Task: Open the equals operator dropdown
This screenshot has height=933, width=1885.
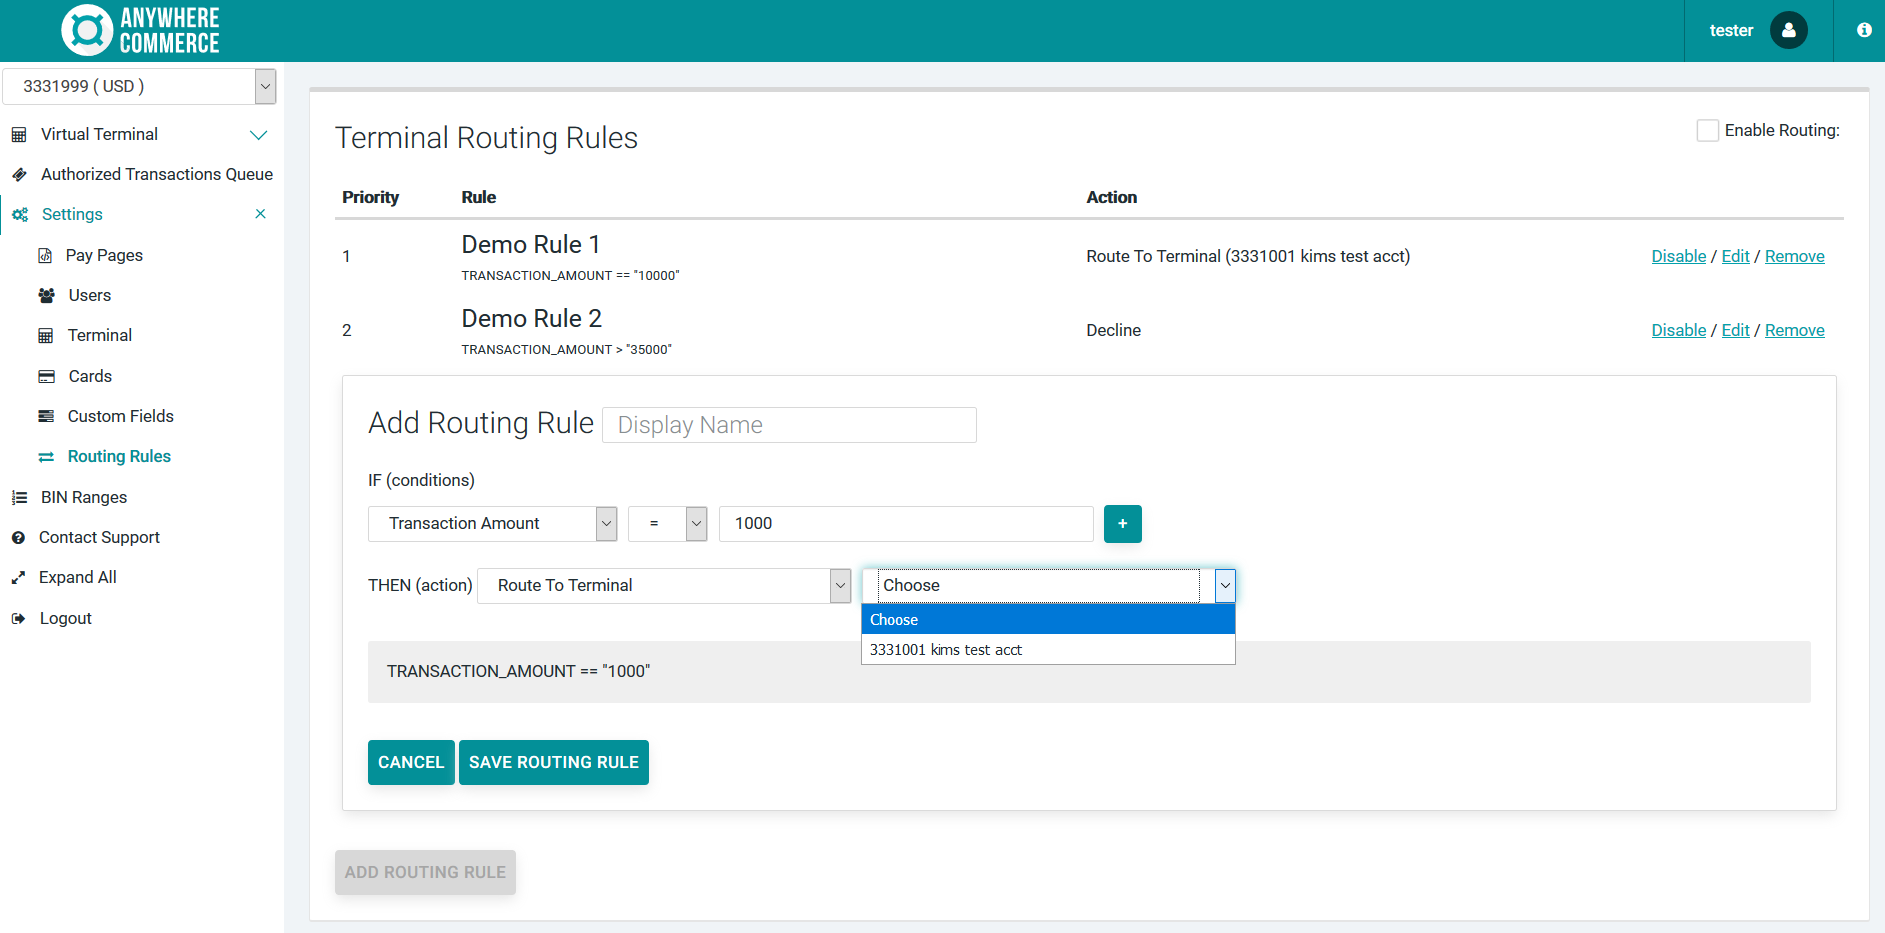Action: [667, 524]
